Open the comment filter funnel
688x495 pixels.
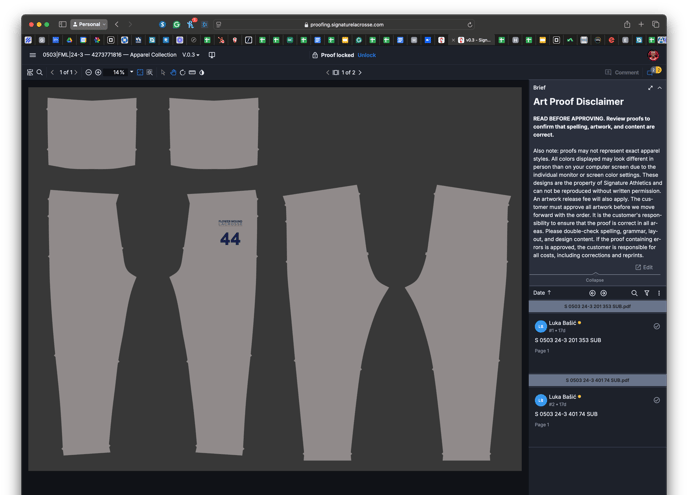[646, 293]
